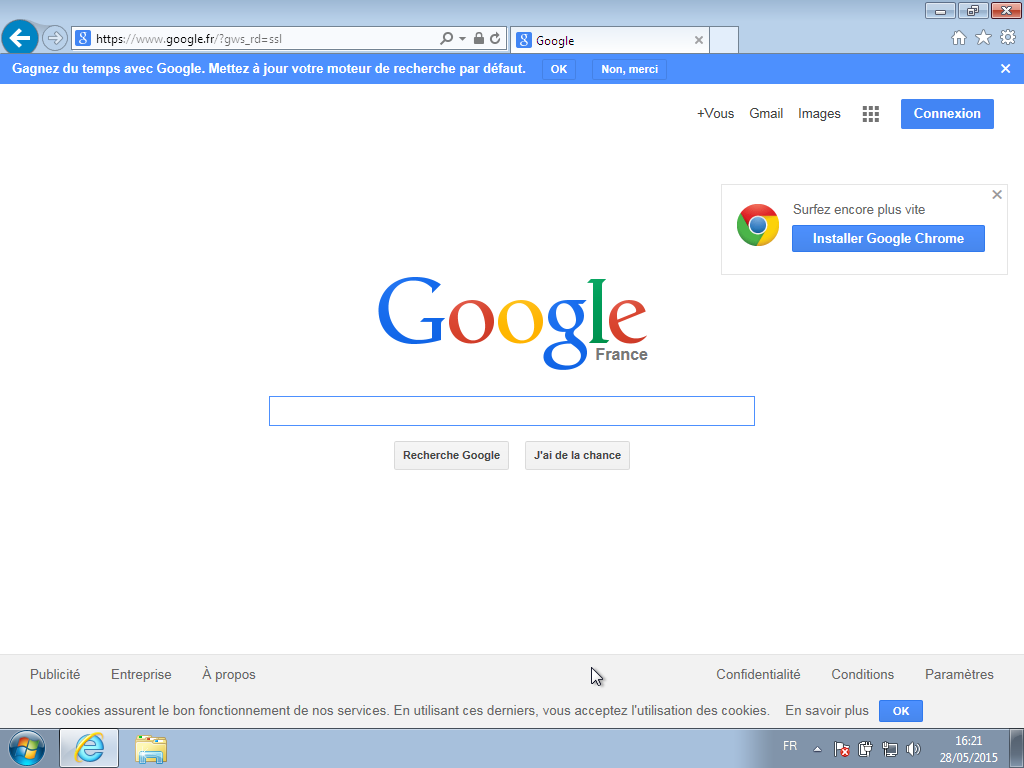Click the browser Forward arrow button
The height and width of the screenshot is (768, 1024).
(x=55, y=39)
